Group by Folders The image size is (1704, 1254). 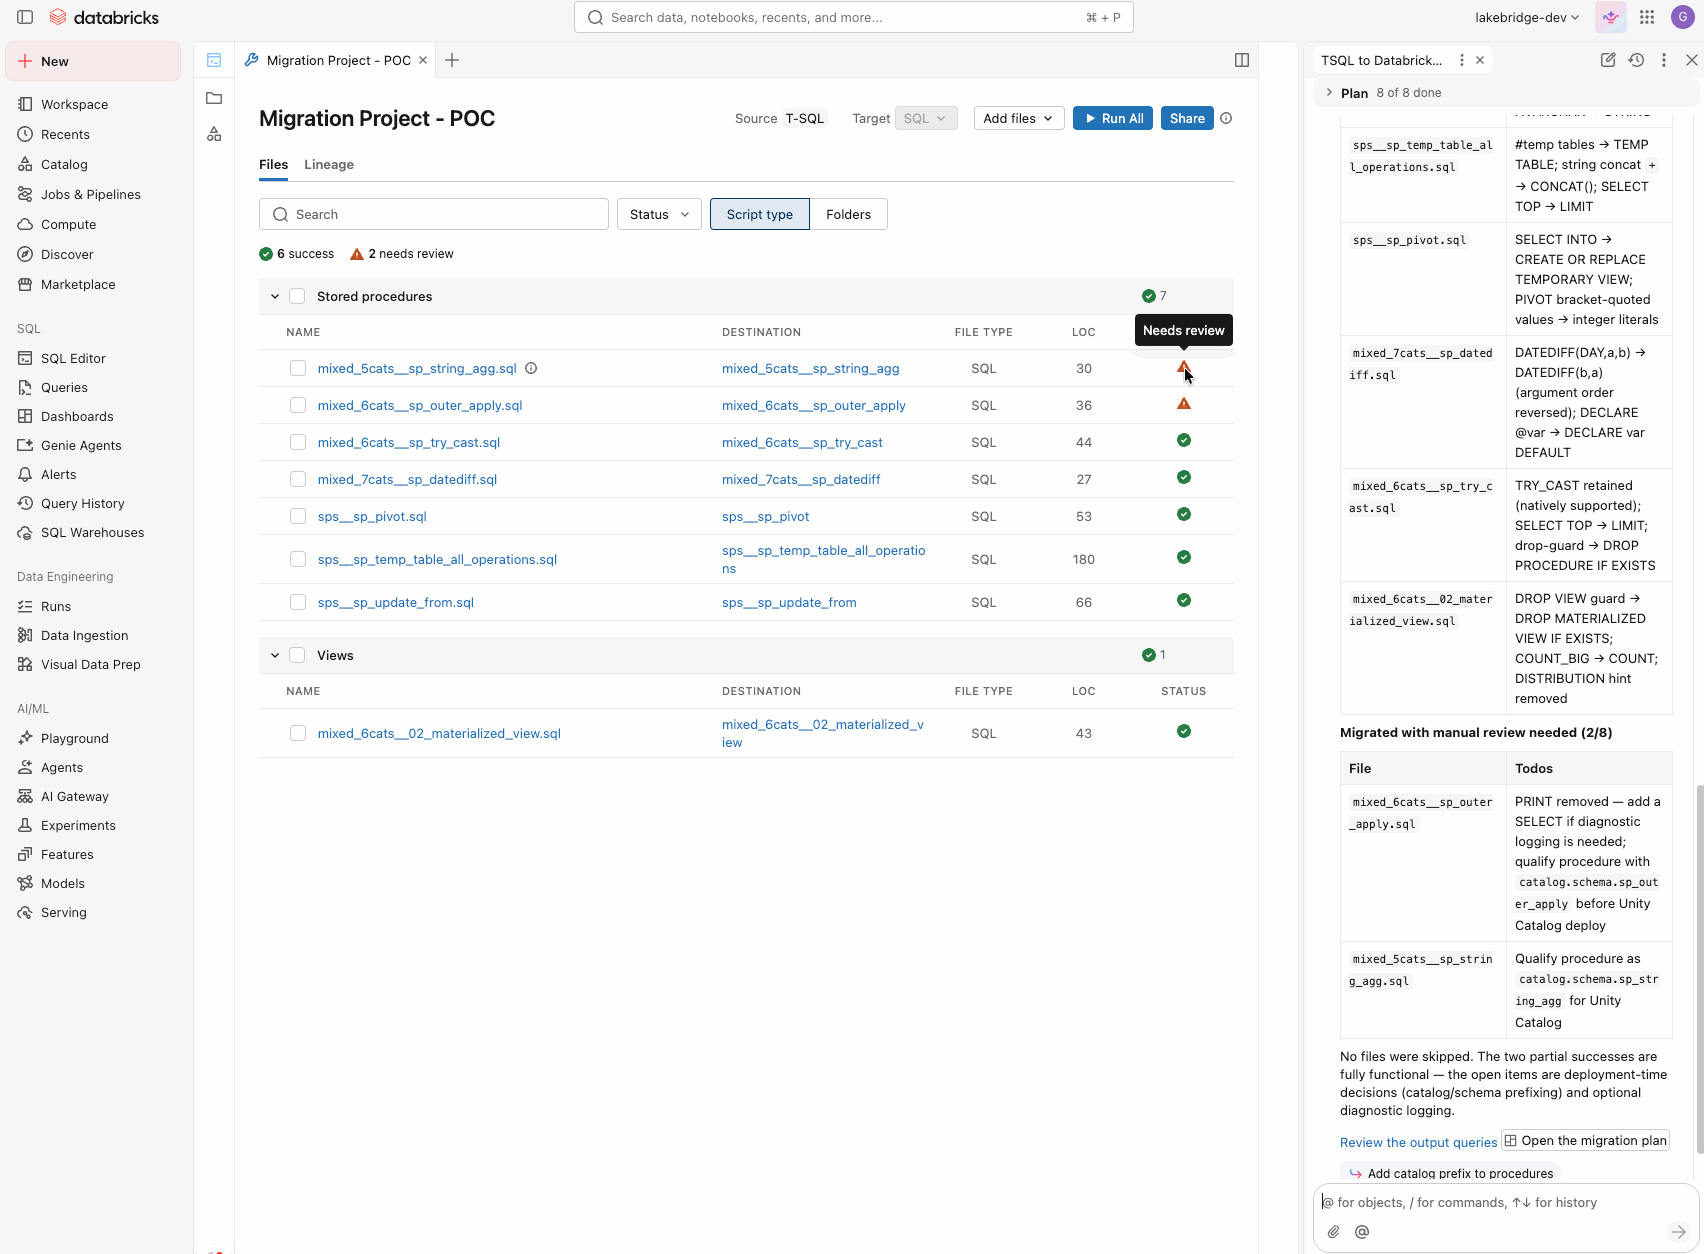pyautogui.click(x=848, y=214)
